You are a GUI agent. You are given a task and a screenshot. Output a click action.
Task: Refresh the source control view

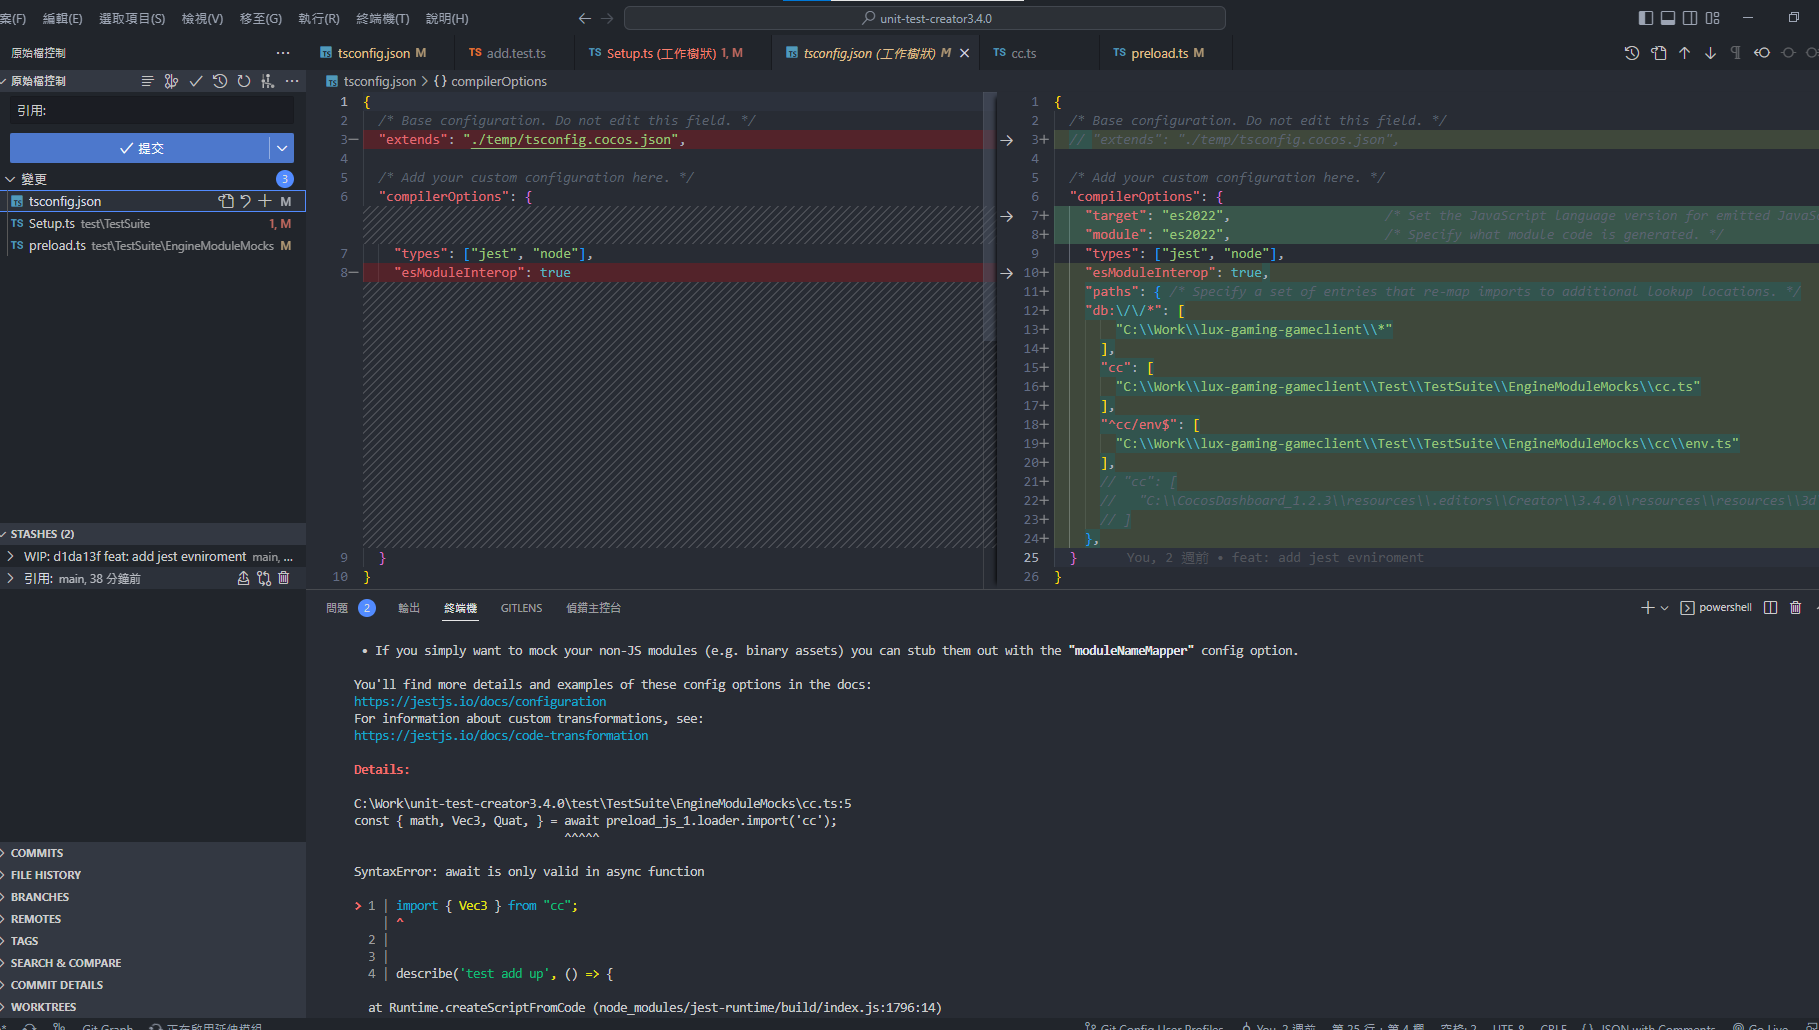tap(244, 81)
